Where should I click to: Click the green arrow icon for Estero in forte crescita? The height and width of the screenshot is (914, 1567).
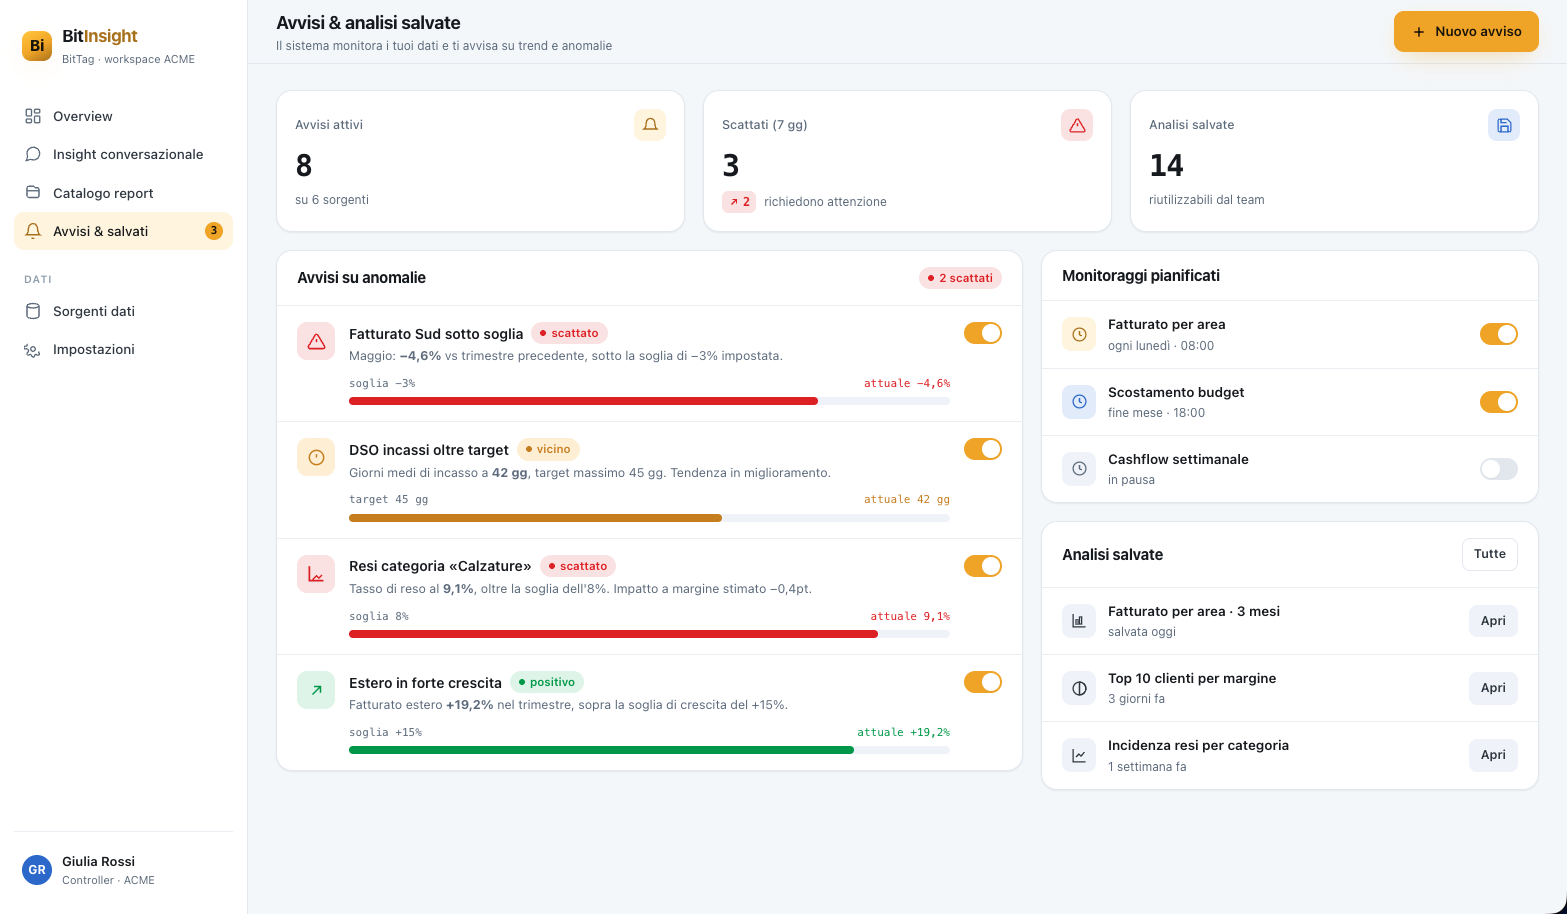[x=316, y=690]
